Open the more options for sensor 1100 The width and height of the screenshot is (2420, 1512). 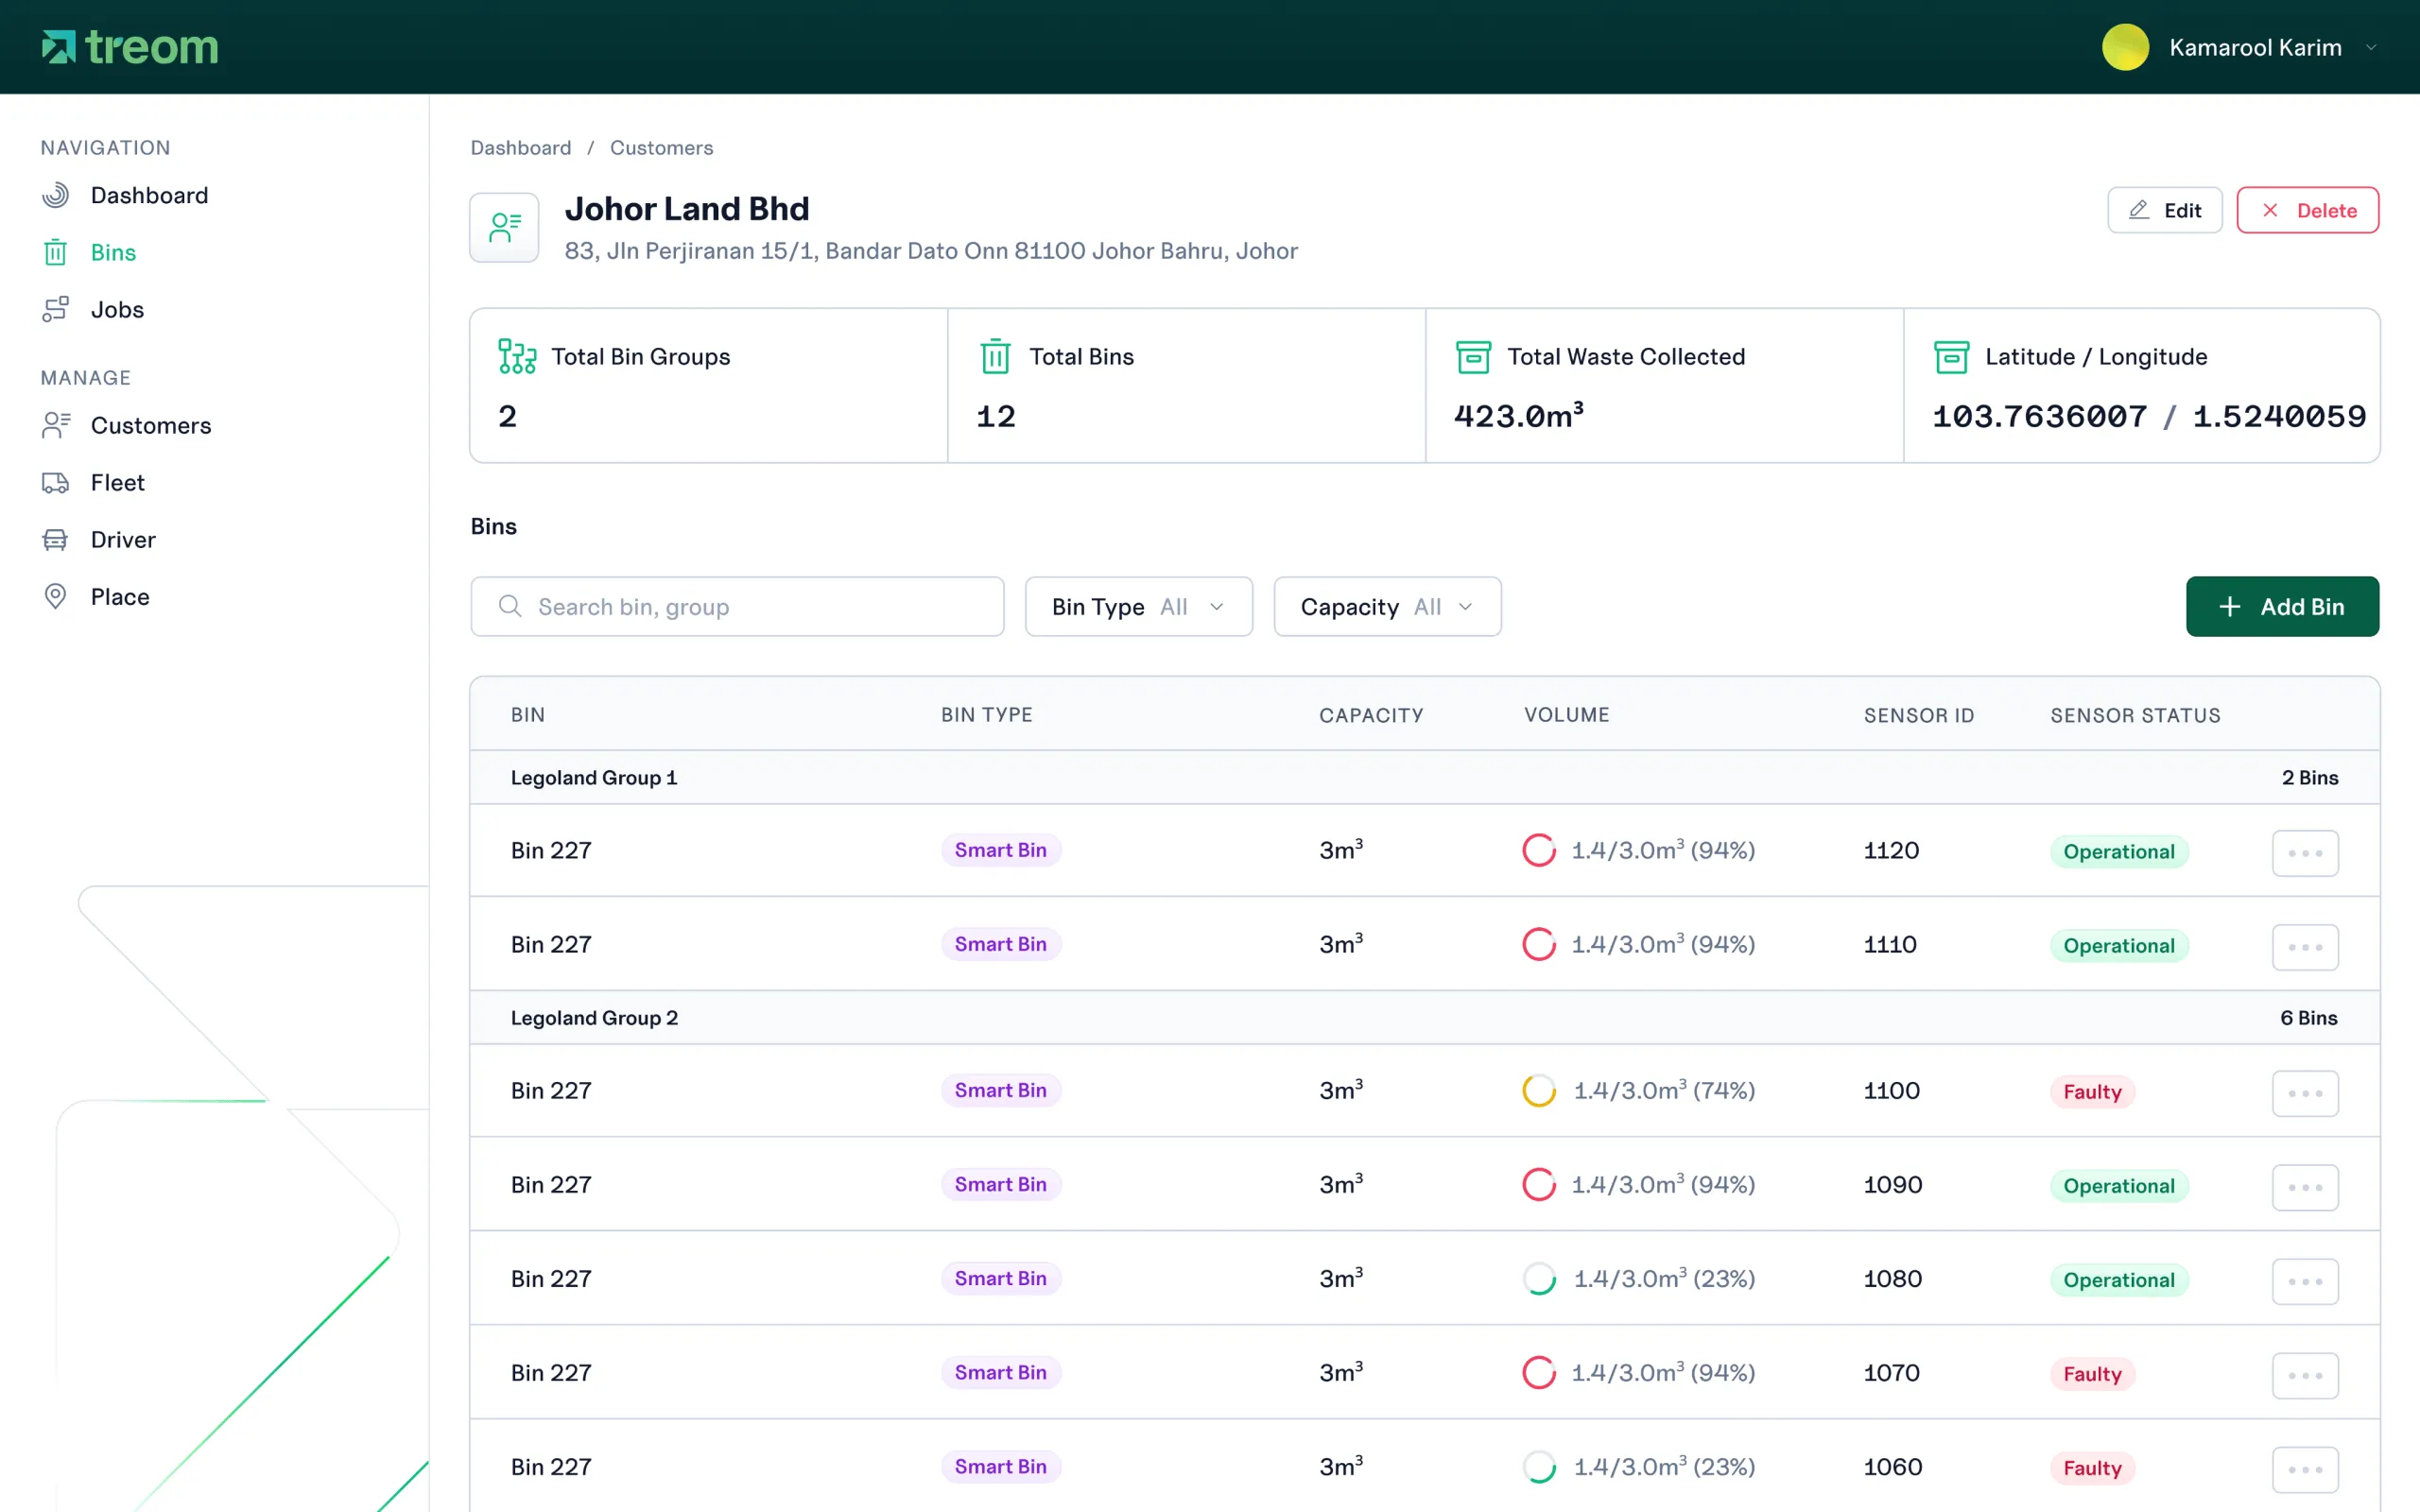coord(2305,1093)
